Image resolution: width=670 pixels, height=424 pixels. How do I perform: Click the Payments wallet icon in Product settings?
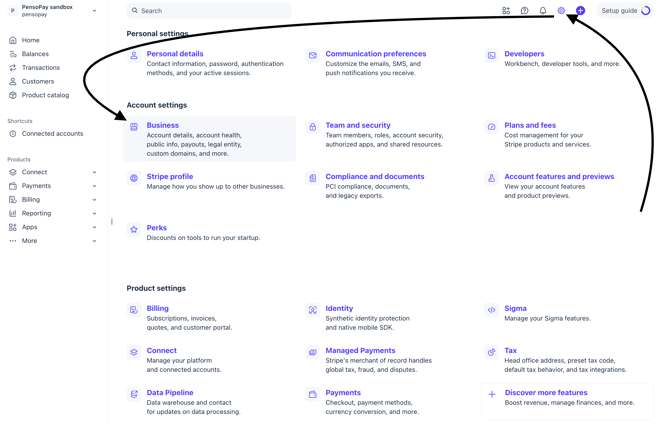pyautogui.click(x=313, y=394)
